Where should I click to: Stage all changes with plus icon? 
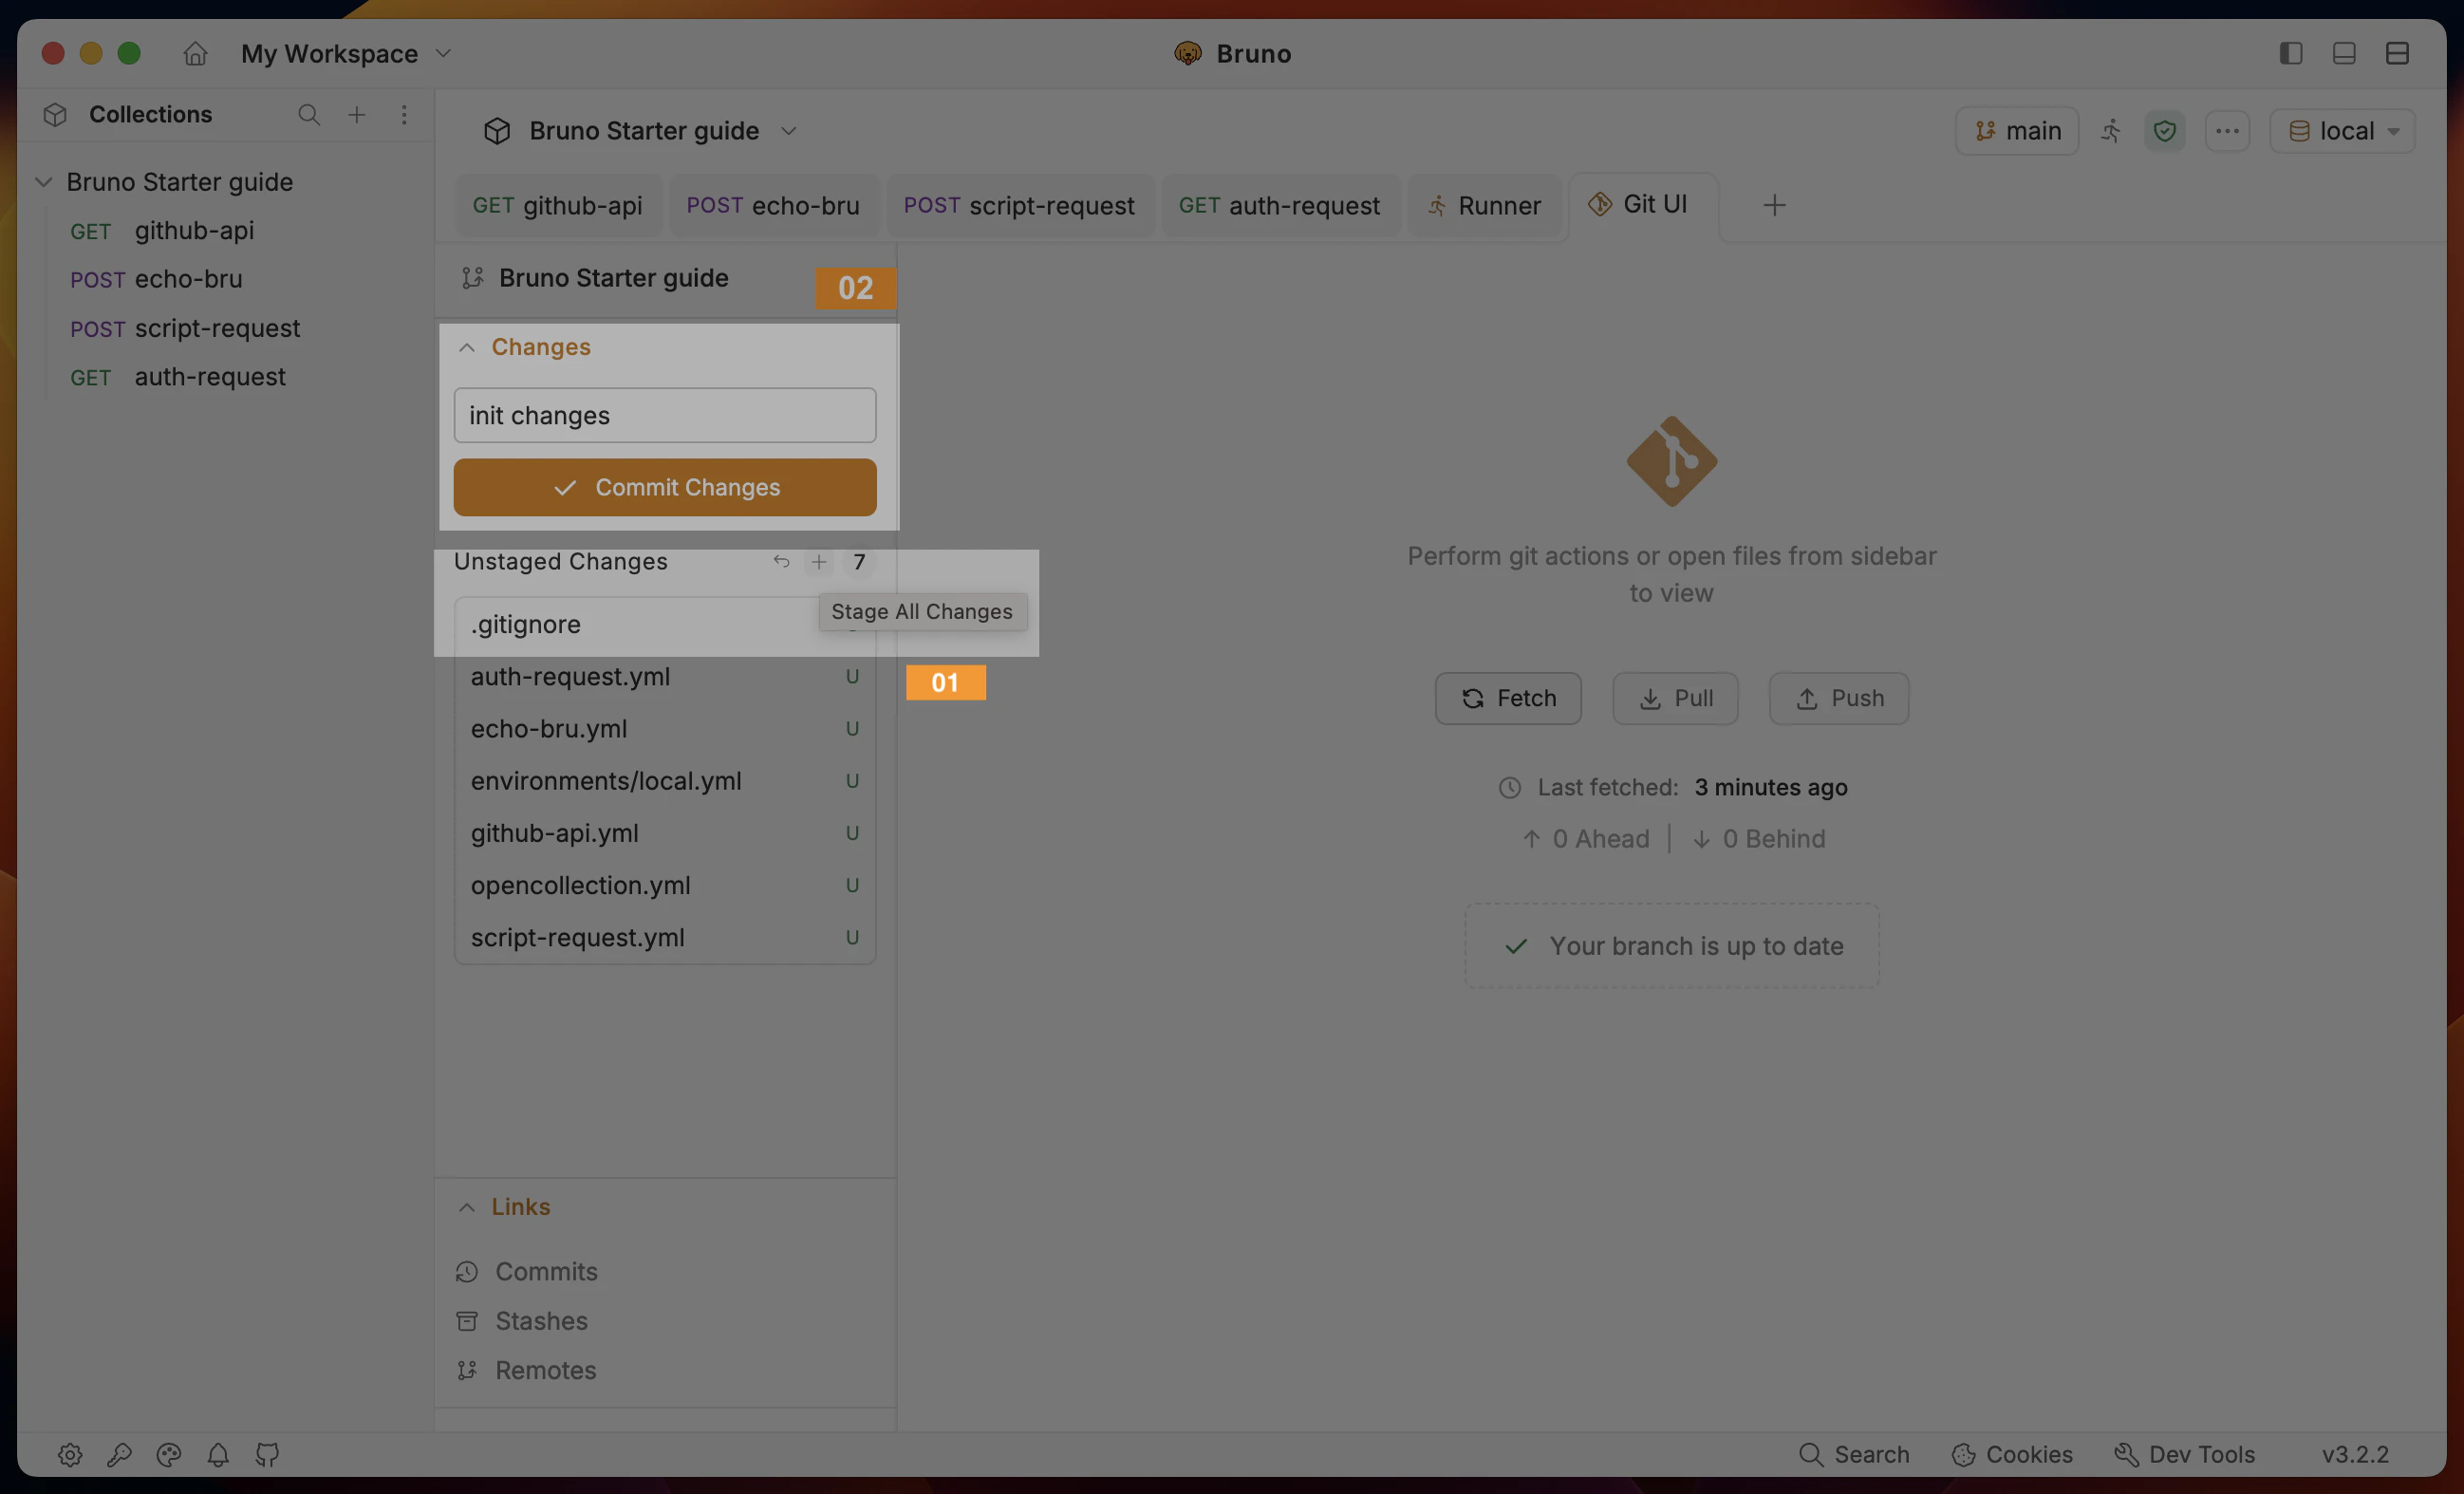[819, 562]
